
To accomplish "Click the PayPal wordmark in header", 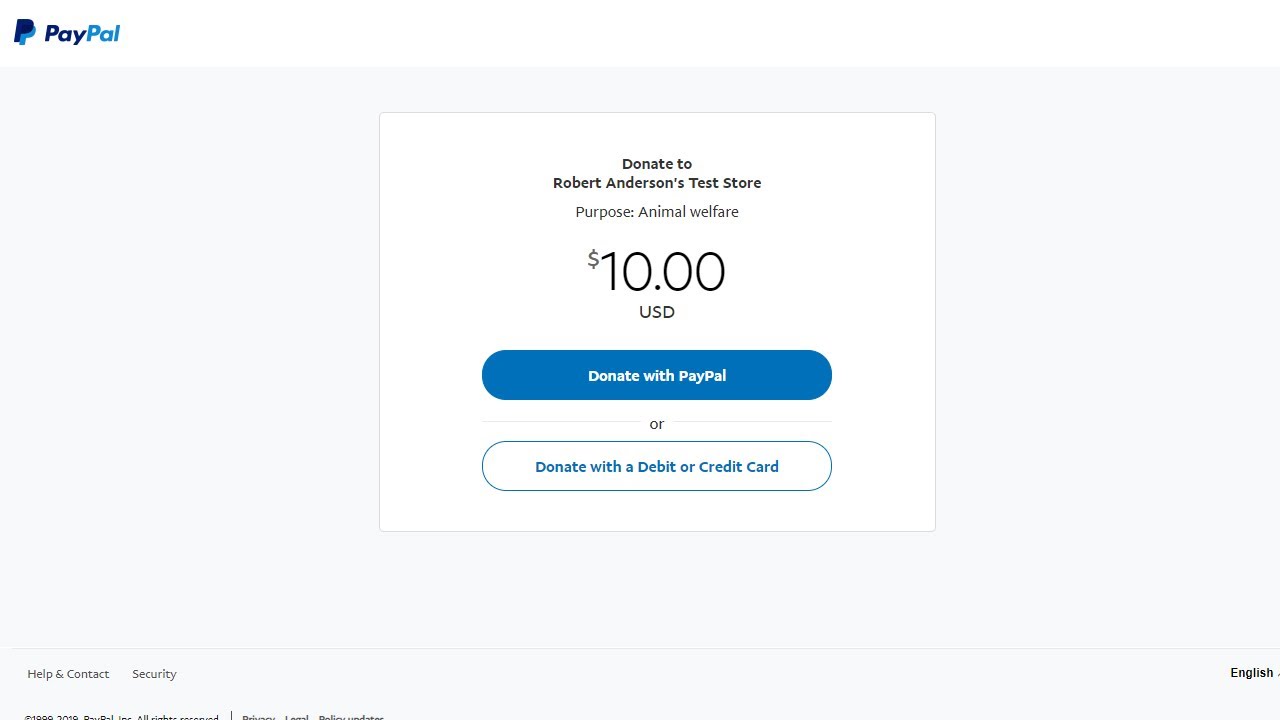I will click(82, 33).
